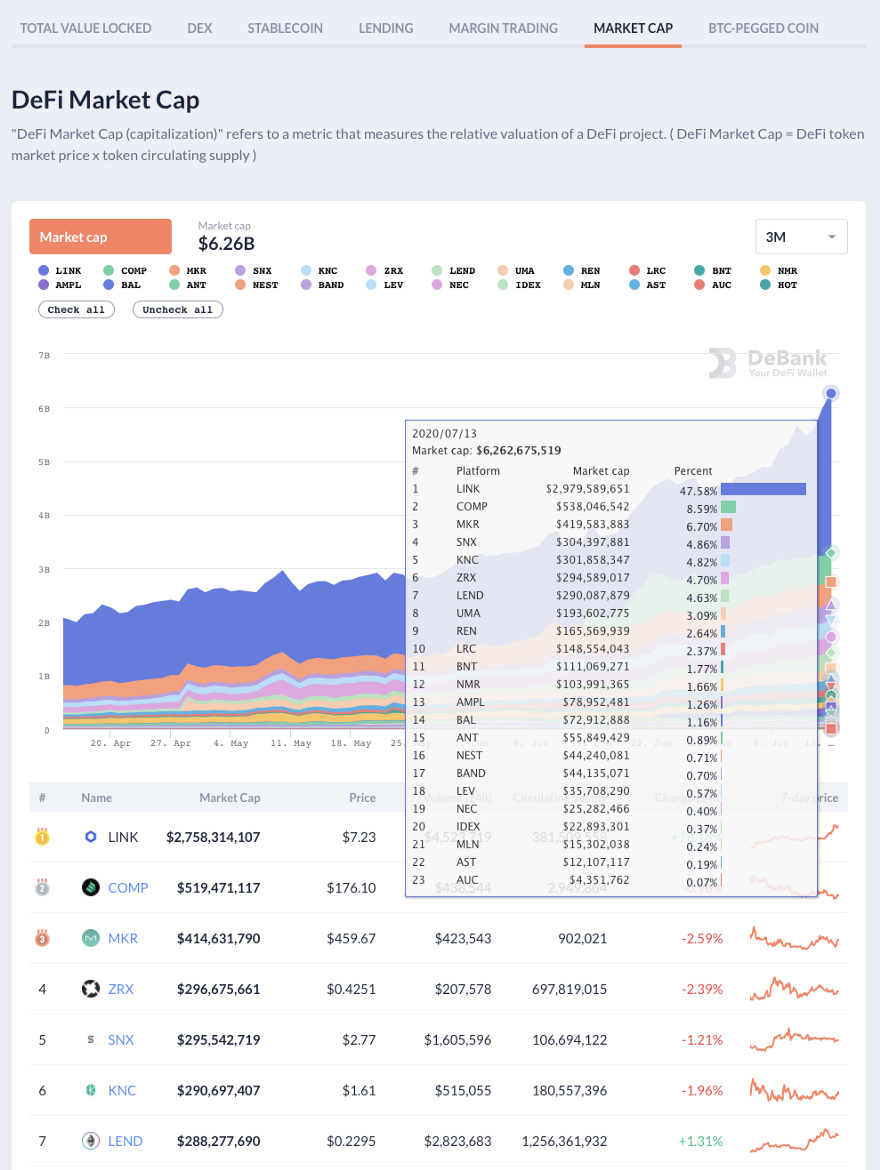Click the KNC 7-day price sparkline
The image size is (880, 1170).
(794, 1090)
